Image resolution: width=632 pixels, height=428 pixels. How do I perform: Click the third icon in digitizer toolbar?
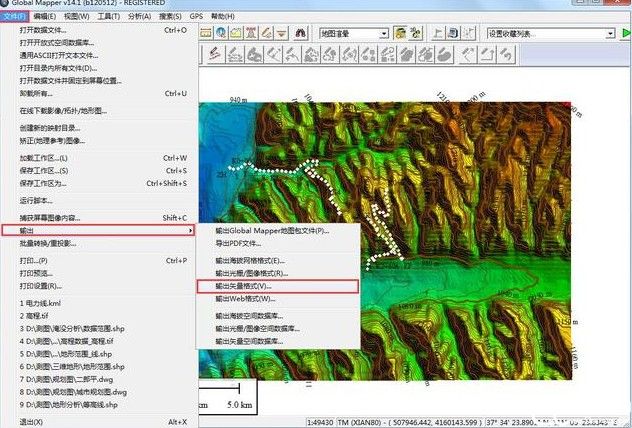(x=254, y=54)
